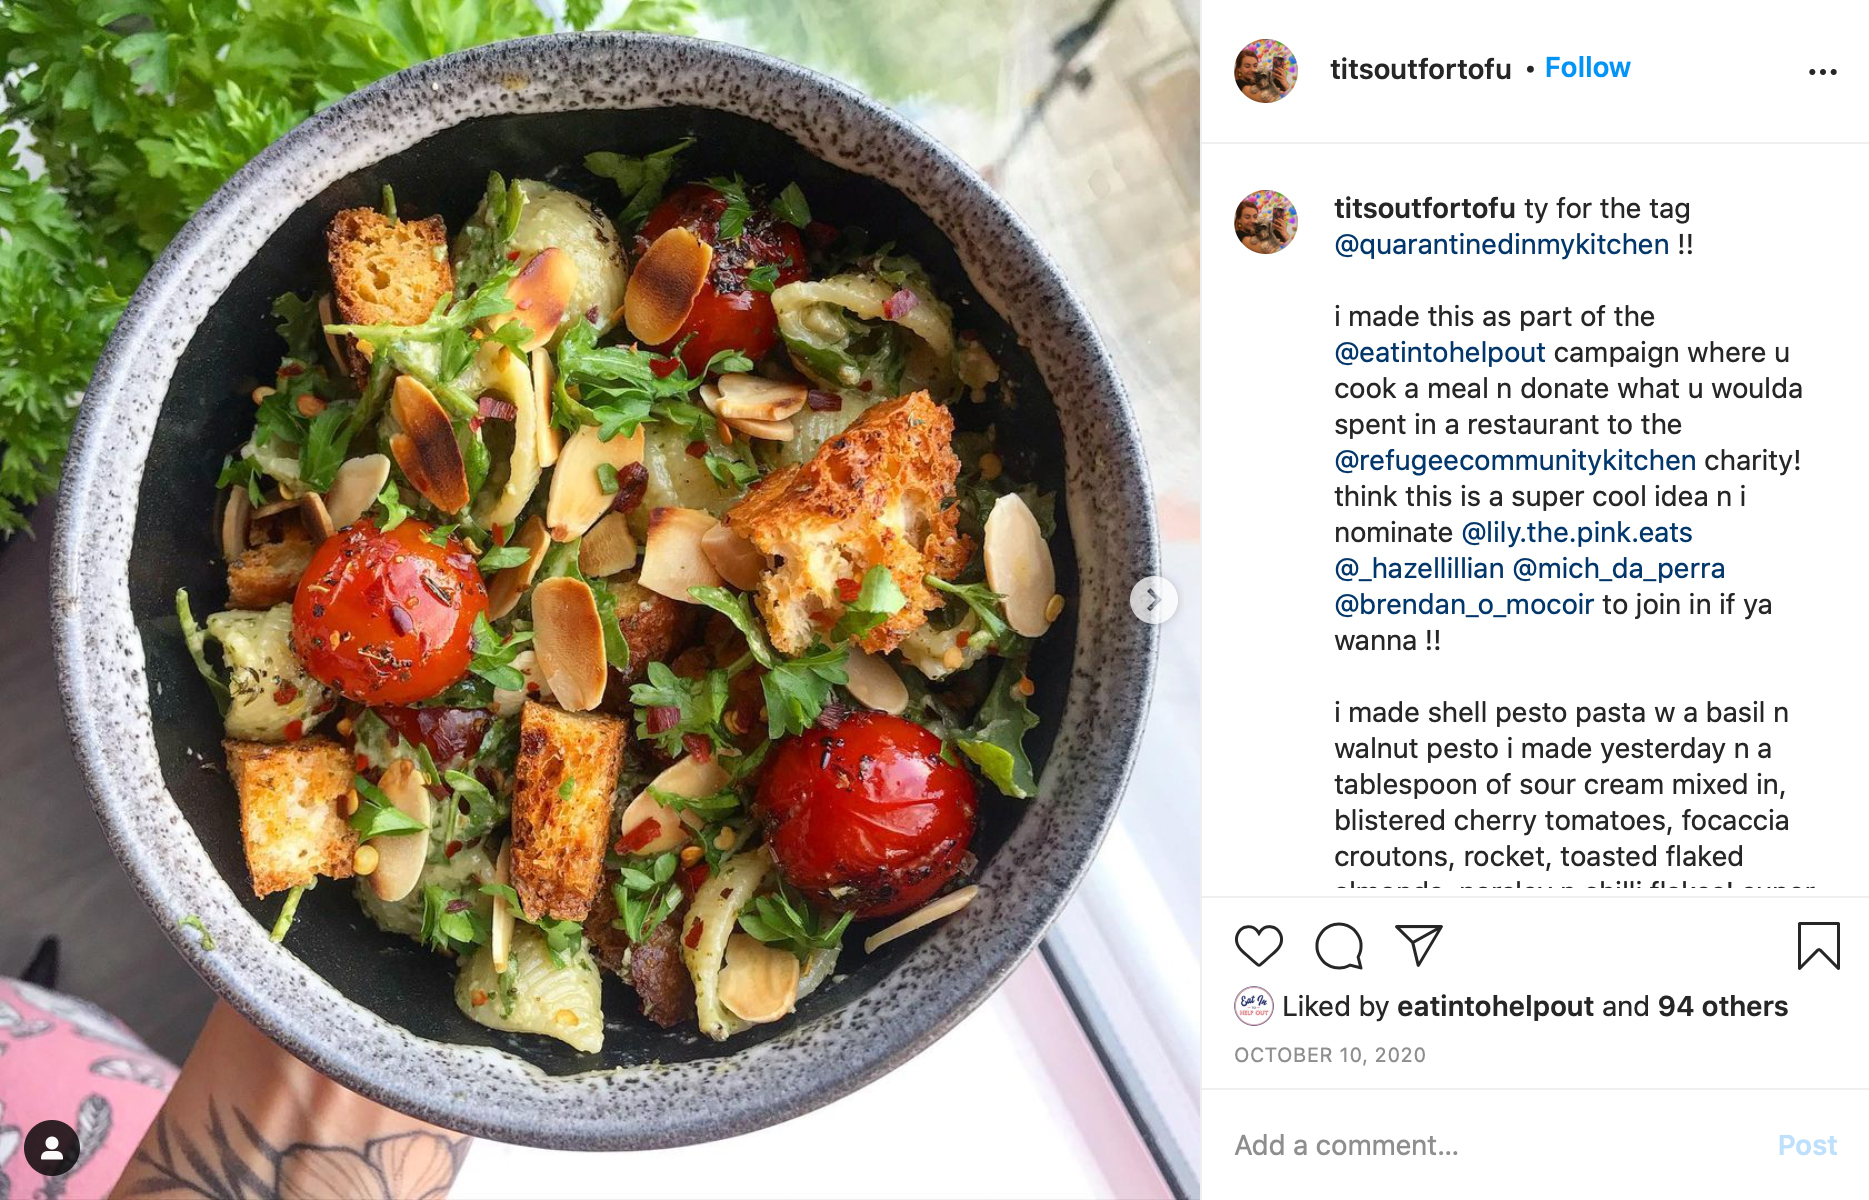Open three-dot more options menu
The width and height of the screenshot is (1869, 1200).
[x=1822, y=72]
